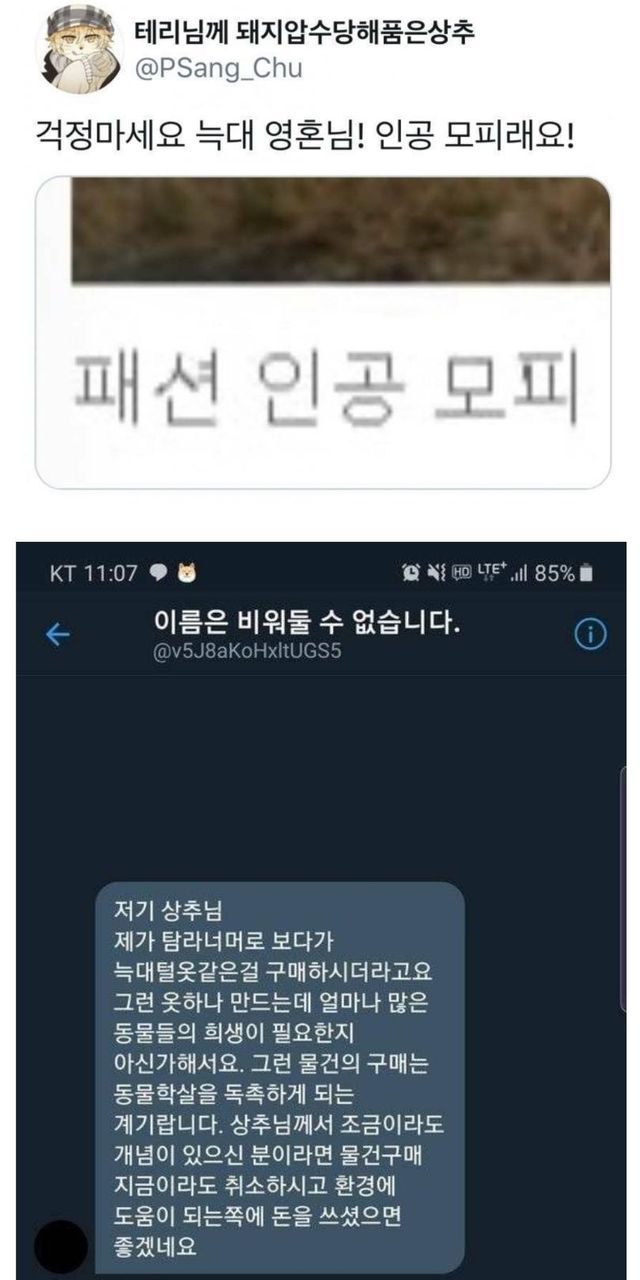Image resolution: width=640 pixels, height=1280 pixels.
Task: Tap the HD voice status icon
Action: point(461,573)
